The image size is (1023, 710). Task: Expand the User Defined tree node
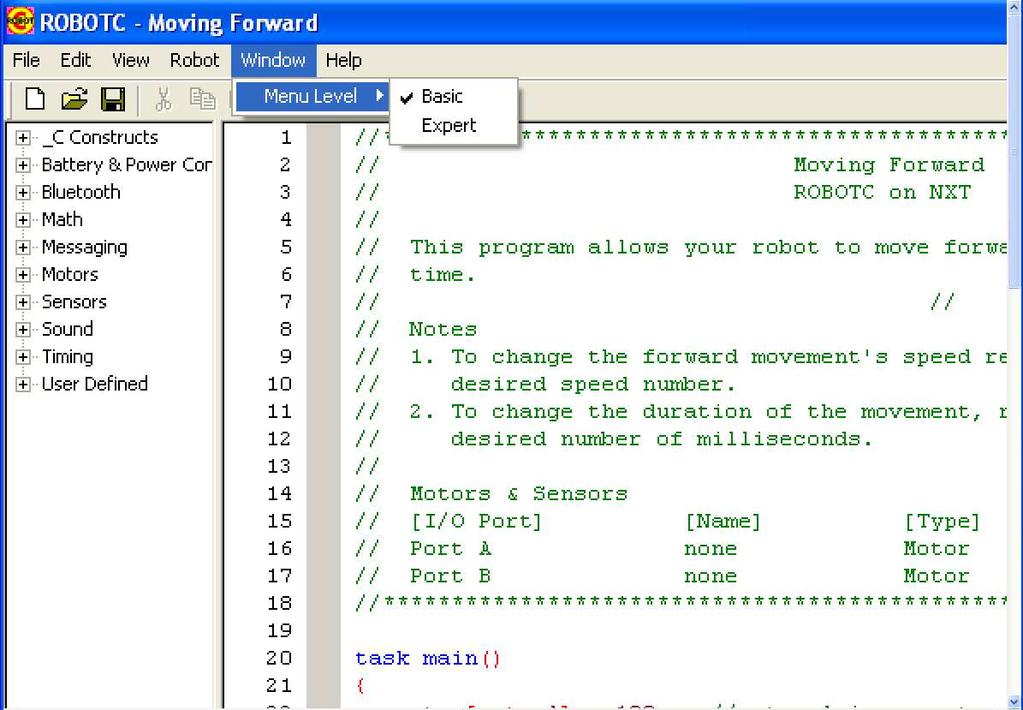[23, 384]
